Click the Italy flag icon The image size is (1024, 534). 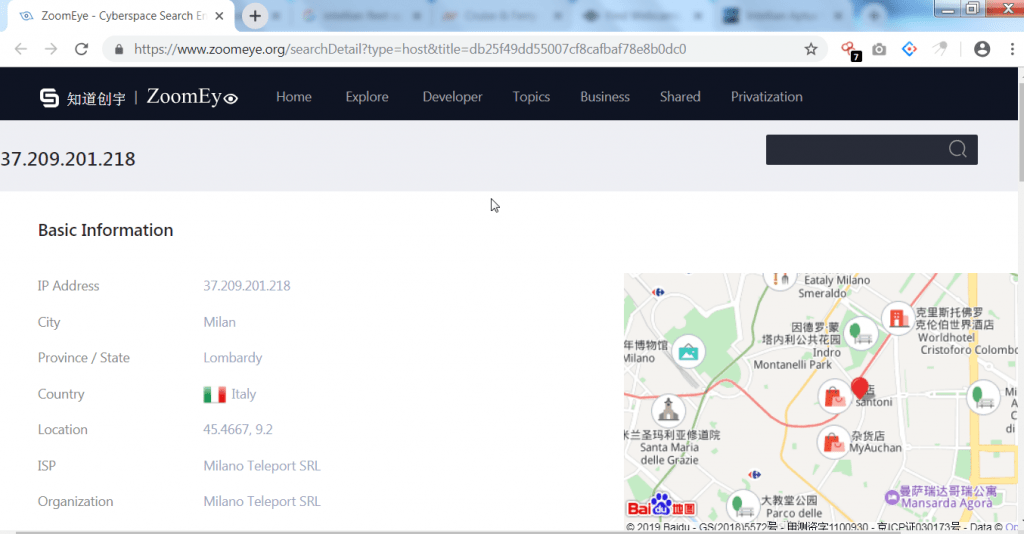click(x=214, y=394)
